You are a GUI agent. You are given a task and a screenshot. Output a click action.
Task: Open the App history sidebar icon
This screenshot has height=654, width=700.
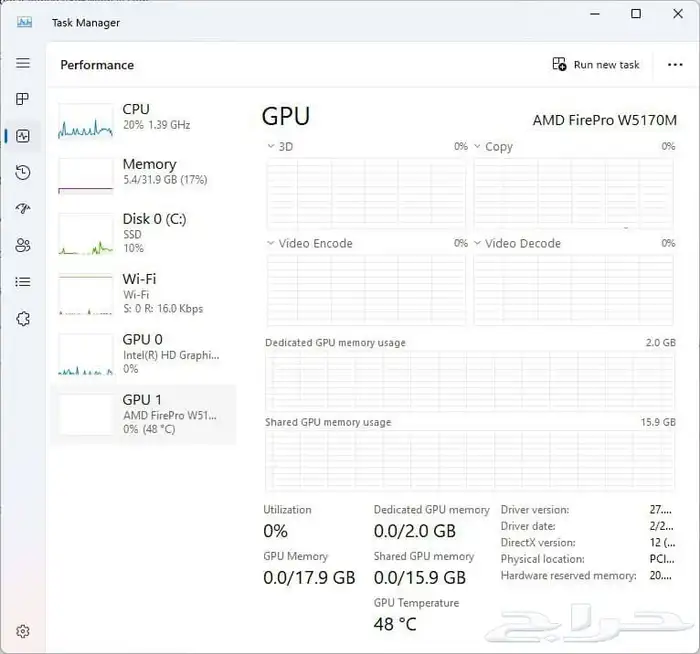click(23, 172)
